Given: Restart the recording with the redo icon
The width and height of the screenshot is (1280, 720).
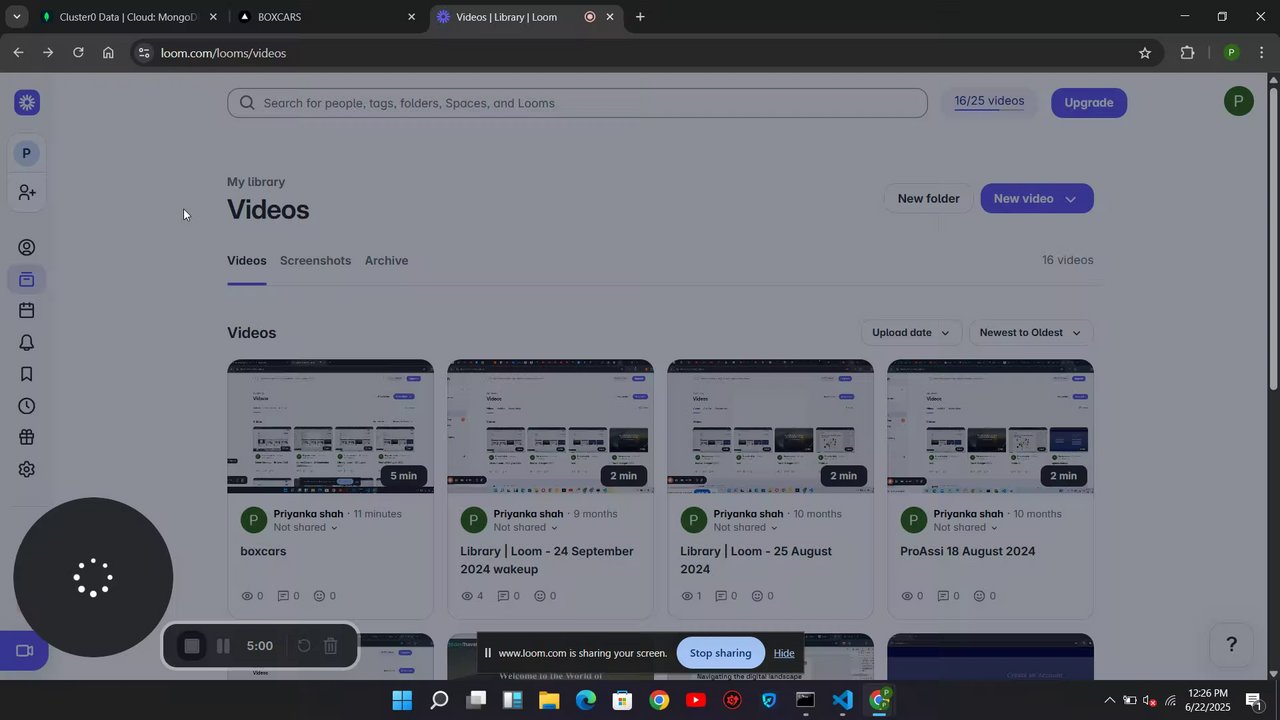Looking at the screenshot, I should pos(304,646).
